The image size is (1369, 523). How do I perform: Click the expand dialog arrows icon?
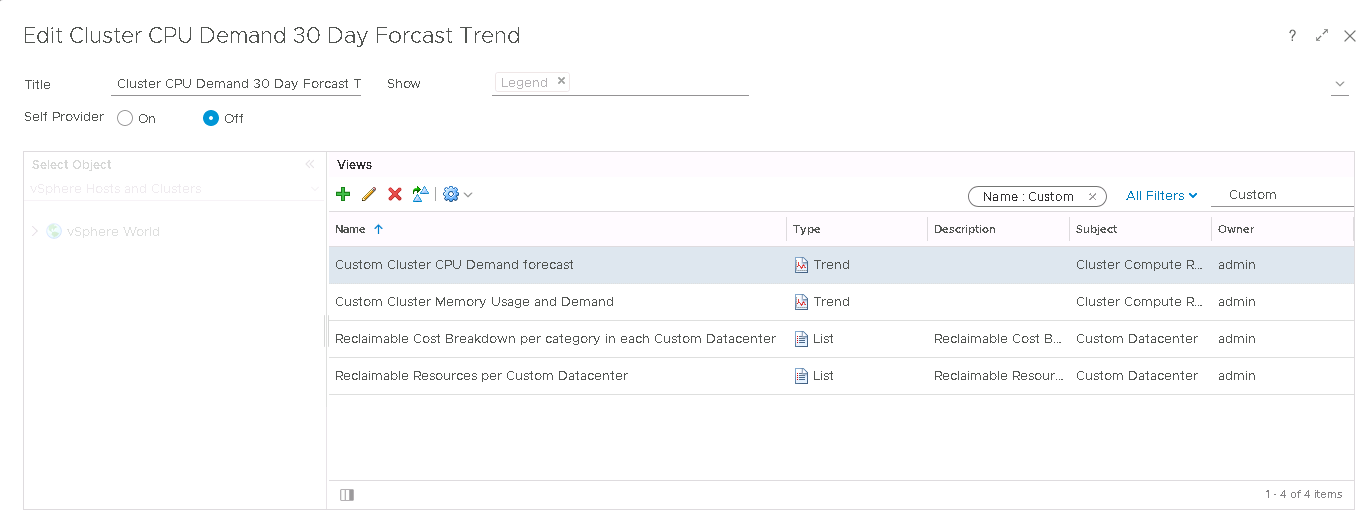[x=1322, y=36]
